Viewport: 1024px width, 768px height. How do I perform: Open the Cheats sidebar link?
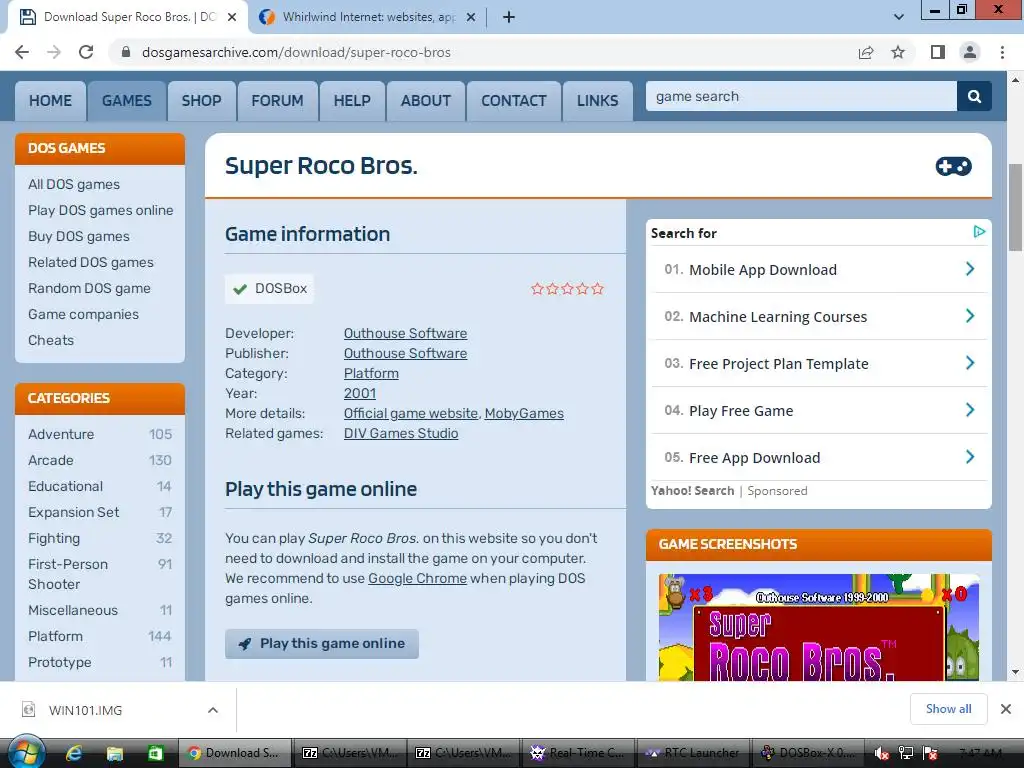point(51,340)
